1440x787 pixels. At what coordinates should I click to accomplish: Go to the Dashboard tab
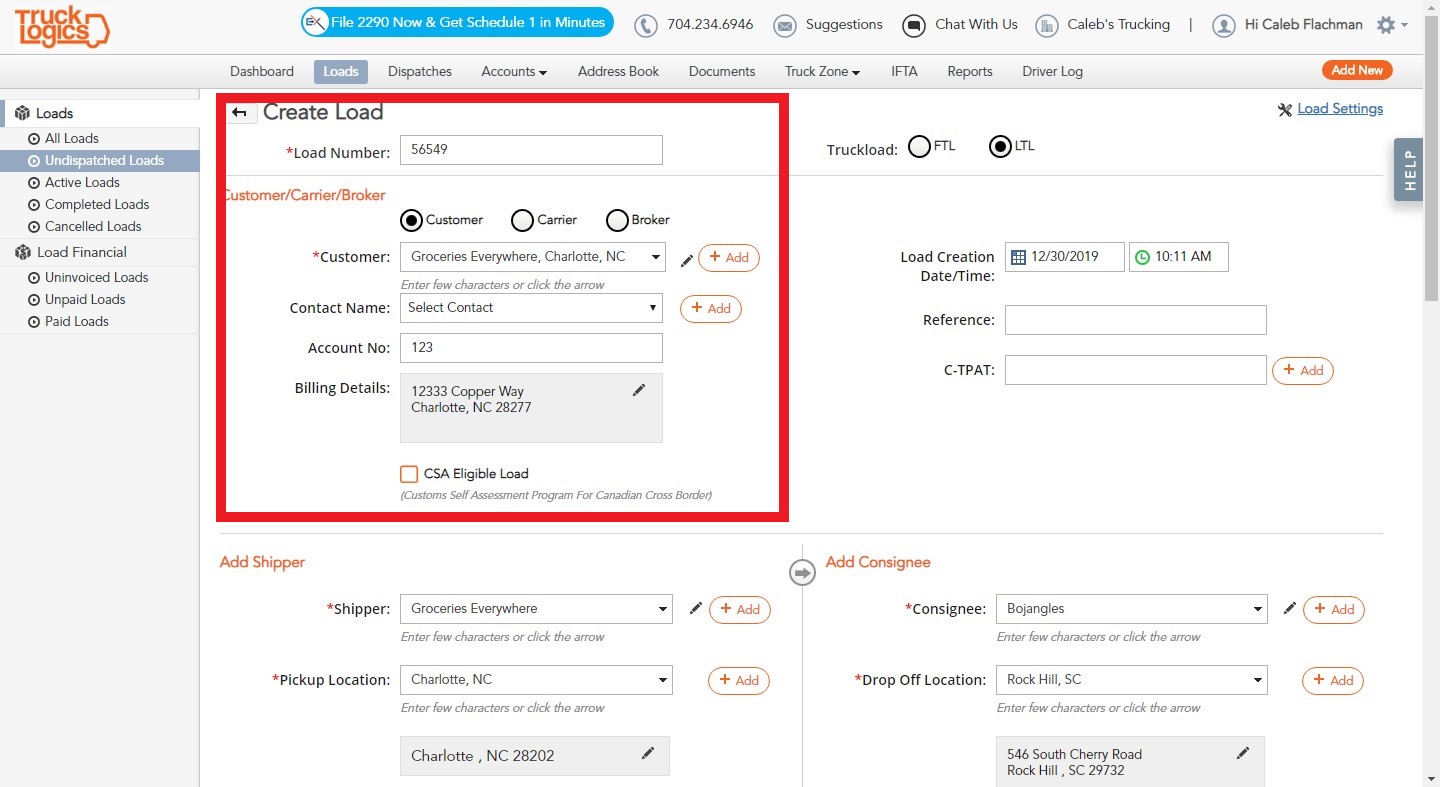coord(262,71)
